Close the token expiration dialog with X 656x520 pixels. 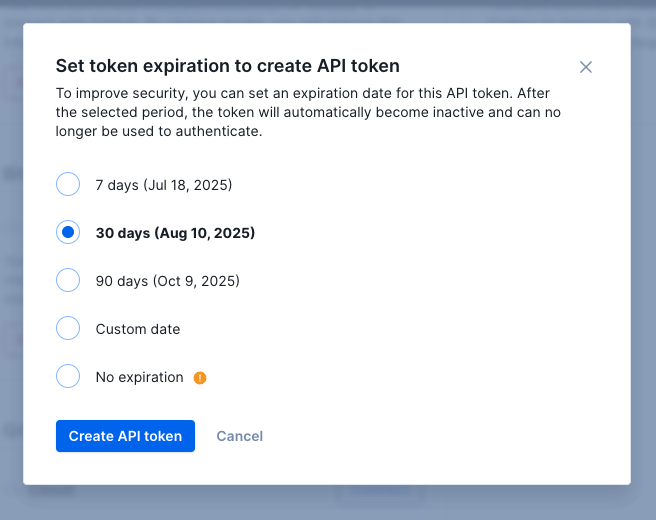pos(585,67)
